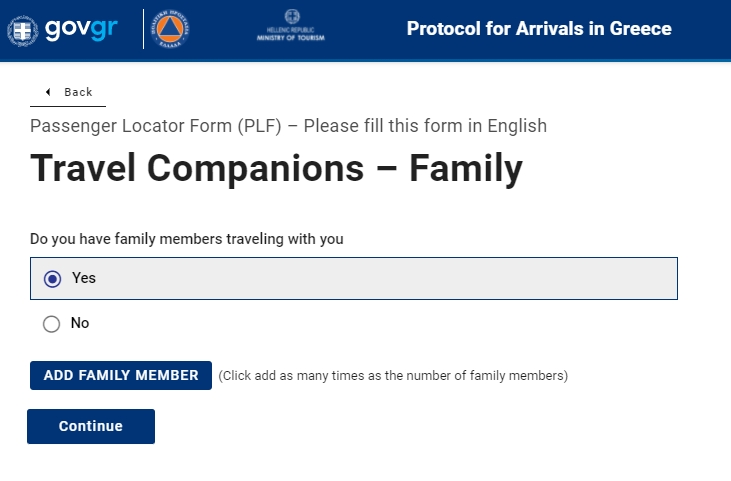Click the "No" option label text
Viewport: 731px width, 481px height.
point(80,323)
